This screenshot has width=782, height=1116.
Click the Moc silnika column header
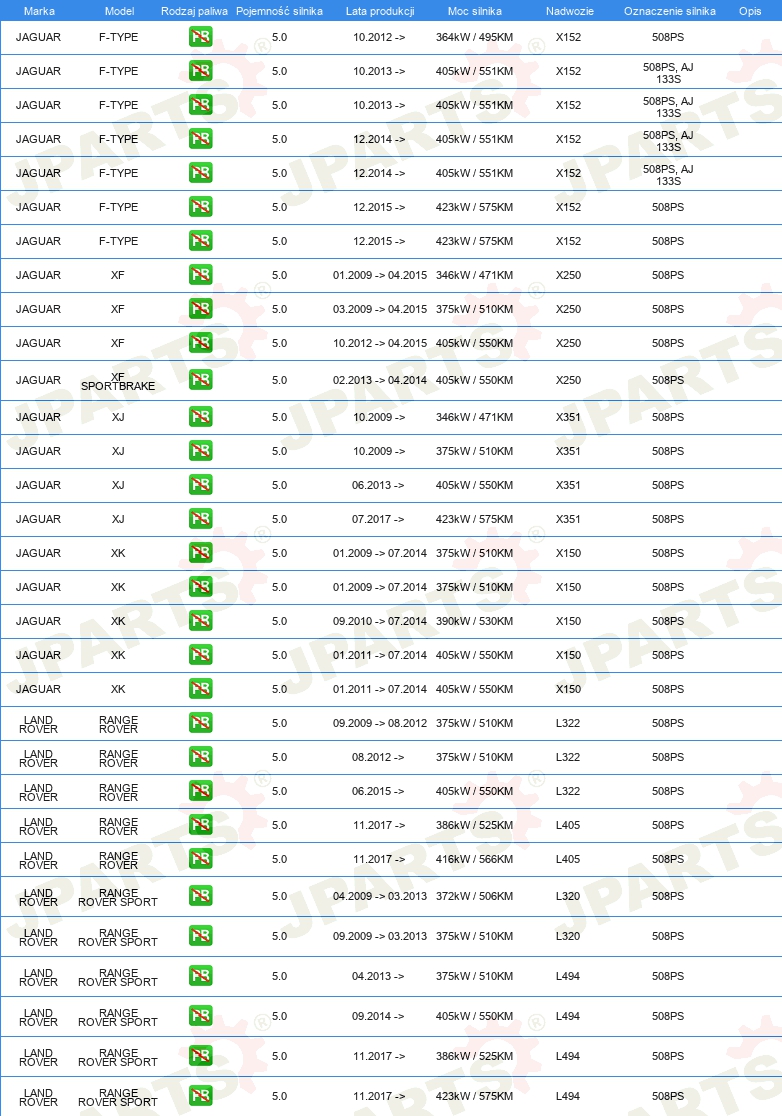point(475,11)
